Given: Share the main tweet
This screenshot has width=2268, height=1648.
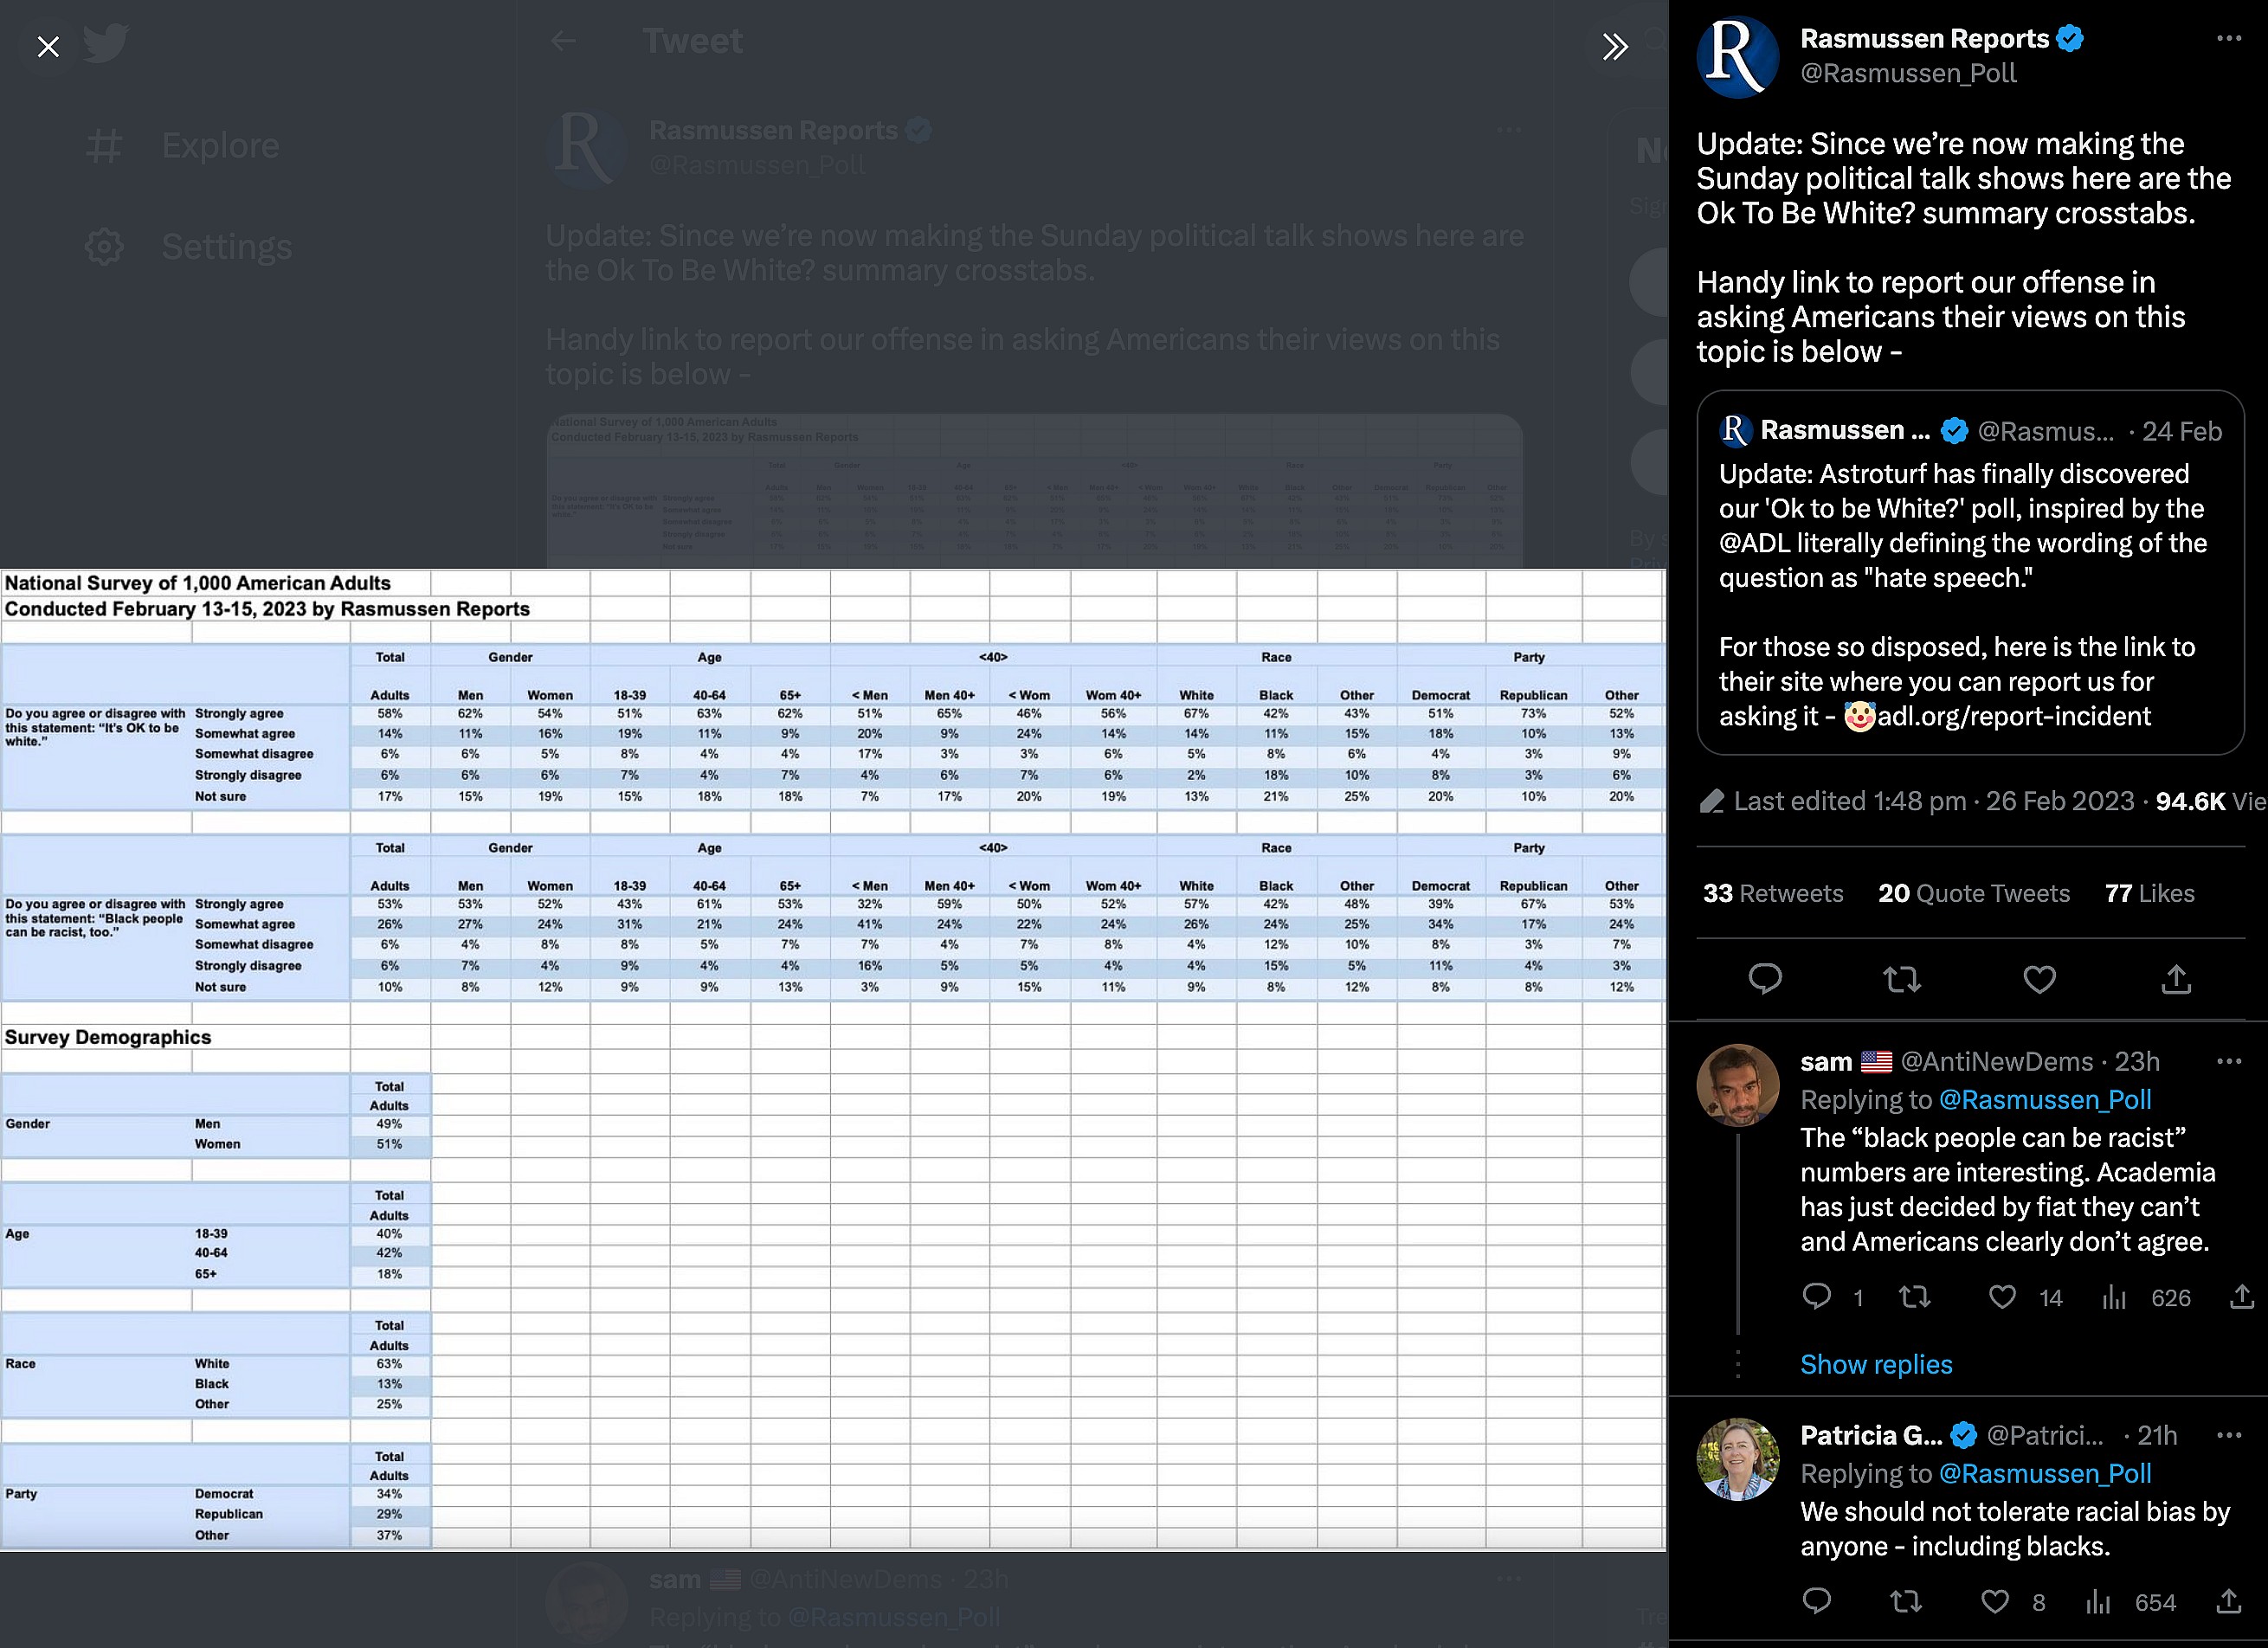Looking at the screenshot, I should (2176, 979).
